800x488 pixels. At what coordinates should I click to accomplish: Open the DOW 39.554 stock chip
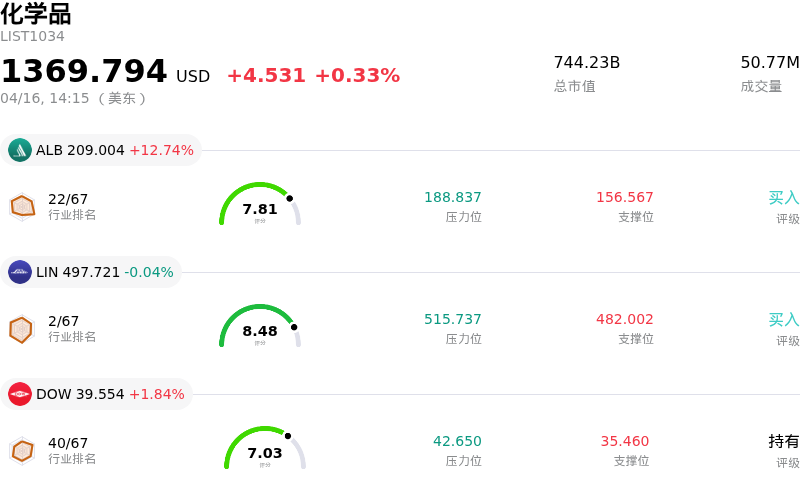[x=97, y=394]
